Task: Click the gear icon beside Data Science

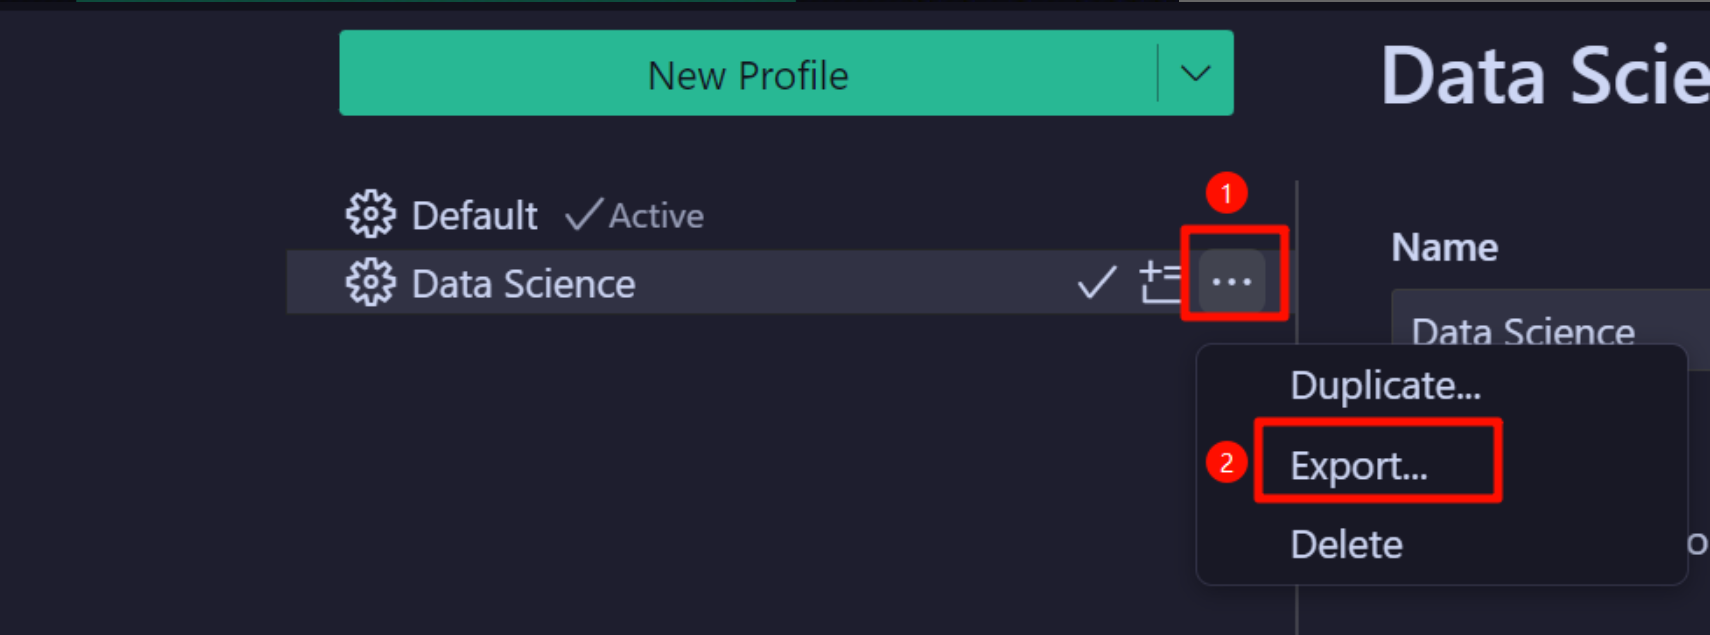Action: pos(370,283)
